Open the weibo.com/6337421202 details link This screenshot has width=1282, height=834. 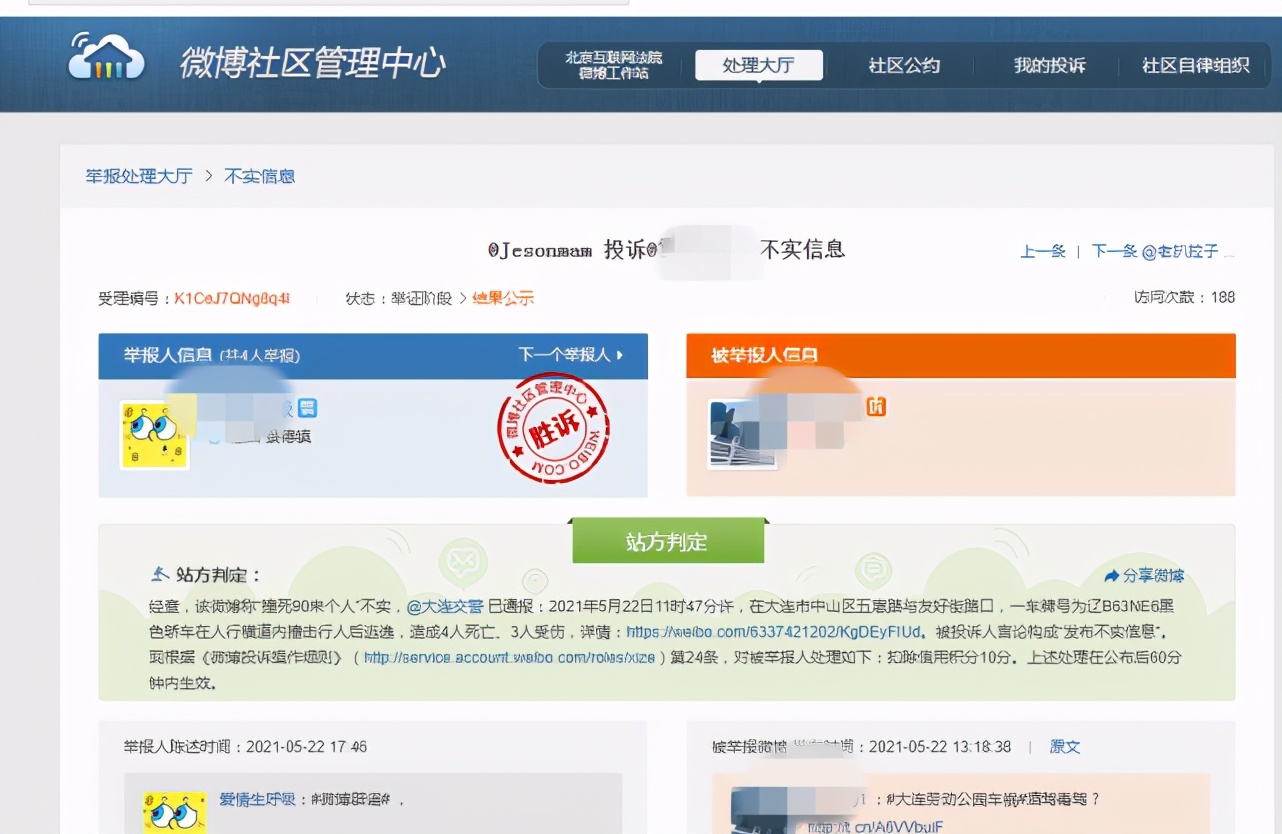[775, 632]
